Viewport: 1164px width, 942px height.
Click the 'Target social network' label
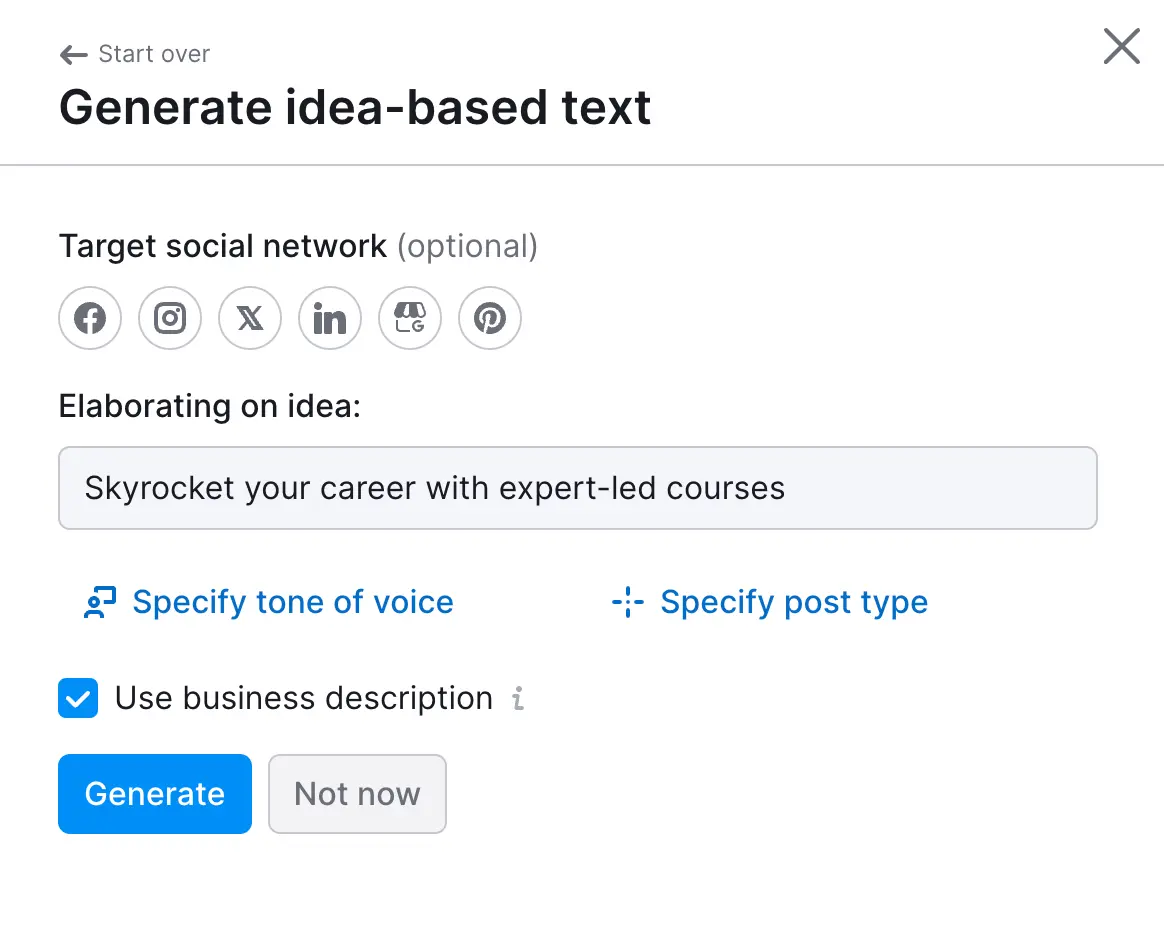[223, 246]
